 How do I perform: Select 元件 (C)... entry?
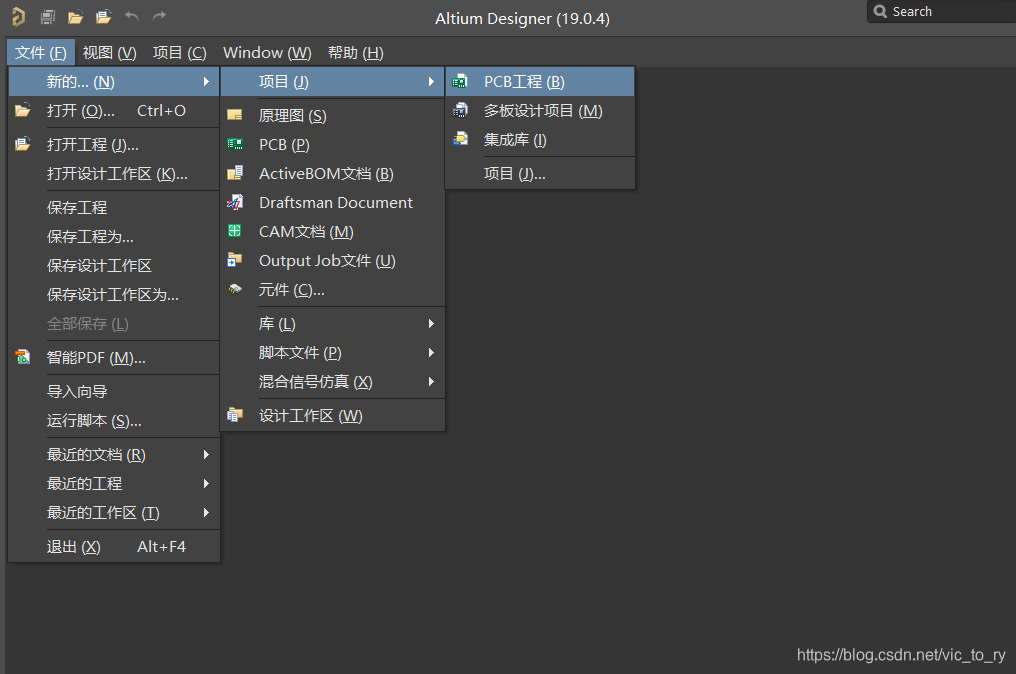332,290
